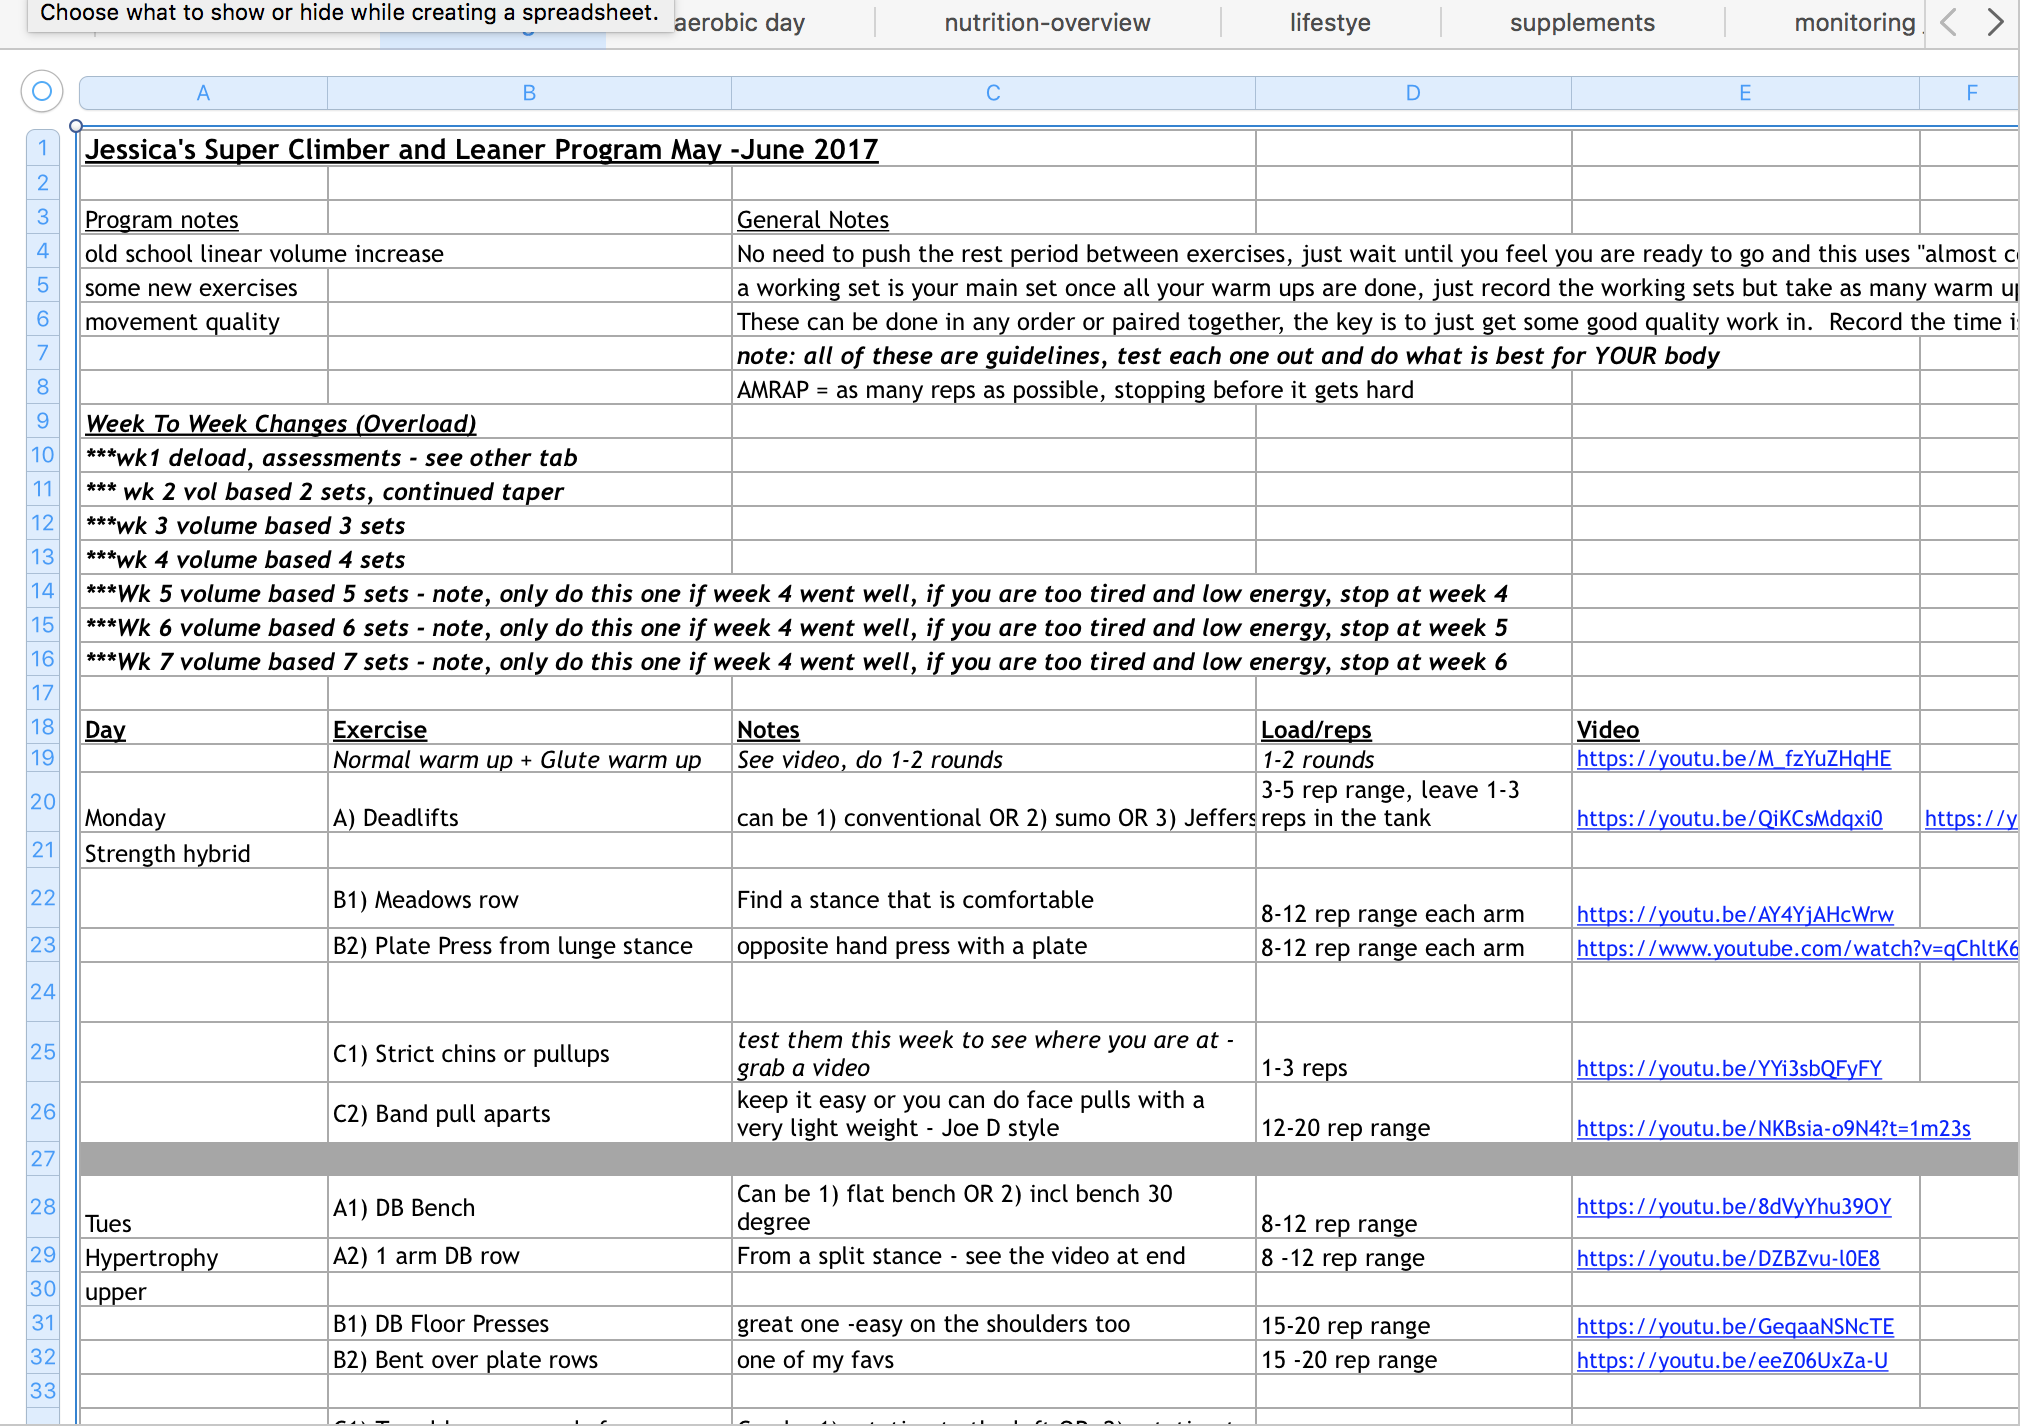Open the NKBsia-o9N4 band pull aparts link

pyautogui.click(x=1773, y=1129)
